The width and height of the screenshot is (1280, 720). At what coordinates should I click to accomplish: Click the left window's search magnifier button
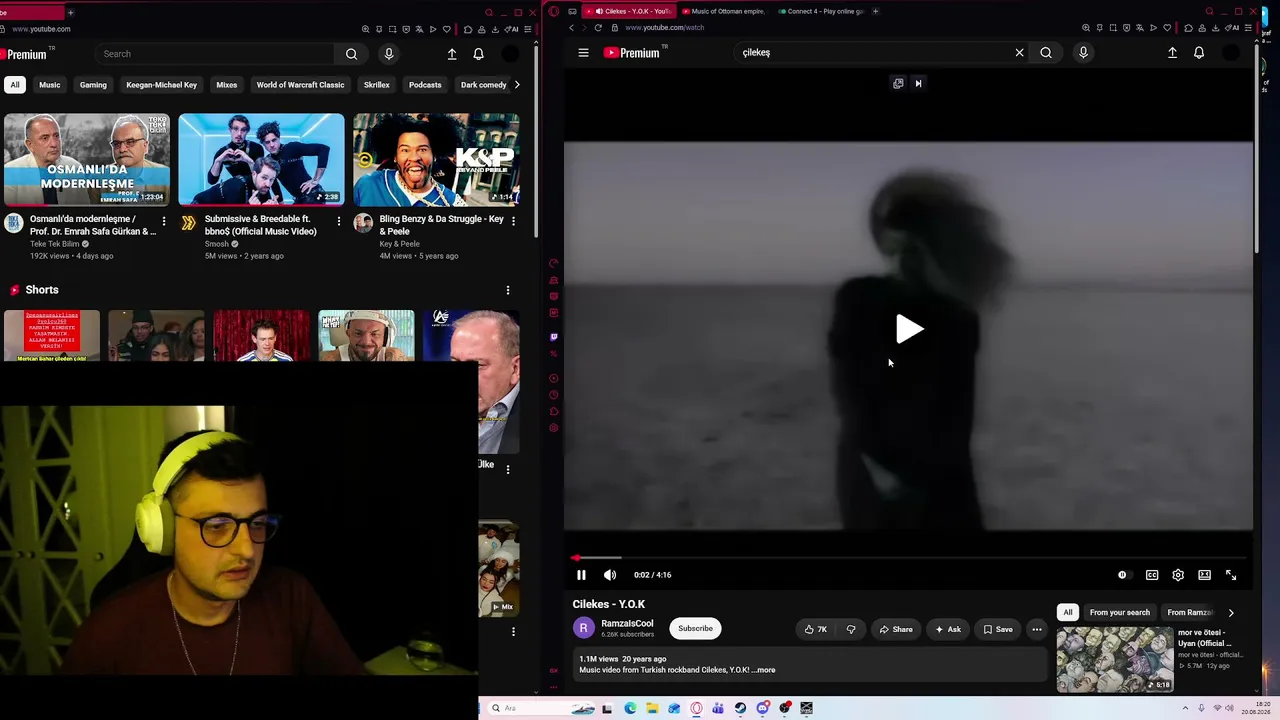coord(351,54)
